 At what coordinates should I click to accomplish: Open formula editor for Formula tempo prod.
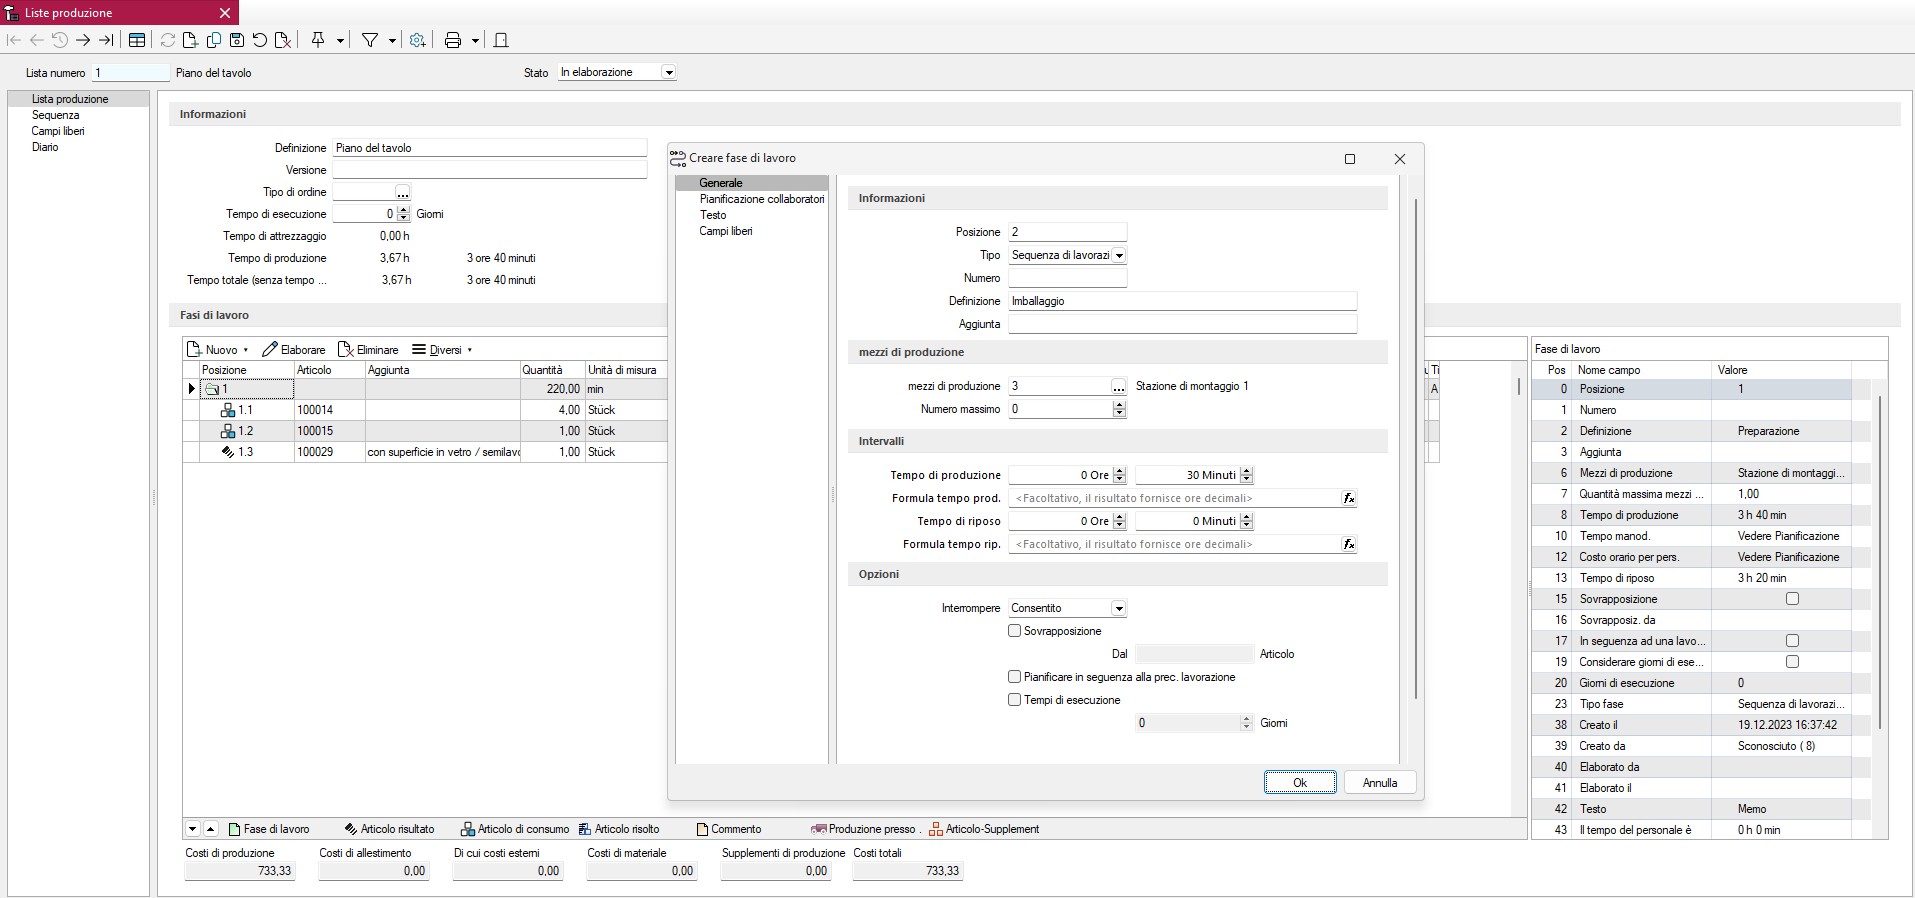(1348, 498)
